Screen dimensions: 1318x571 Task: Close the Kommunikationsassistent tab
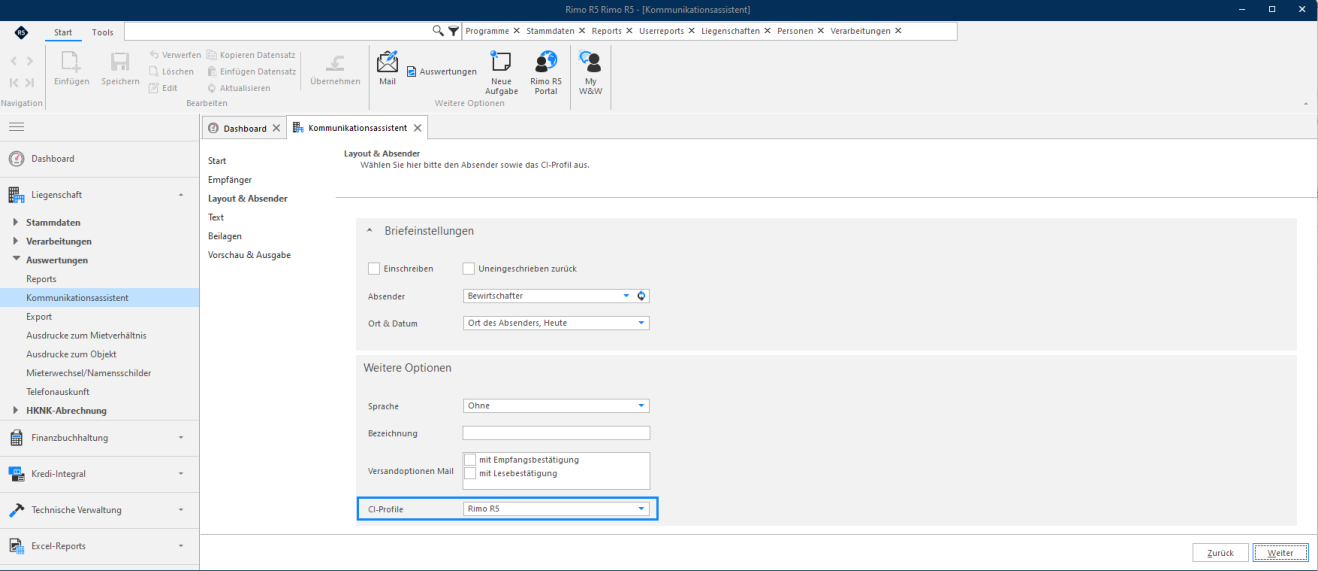click(x=417, y=128)
